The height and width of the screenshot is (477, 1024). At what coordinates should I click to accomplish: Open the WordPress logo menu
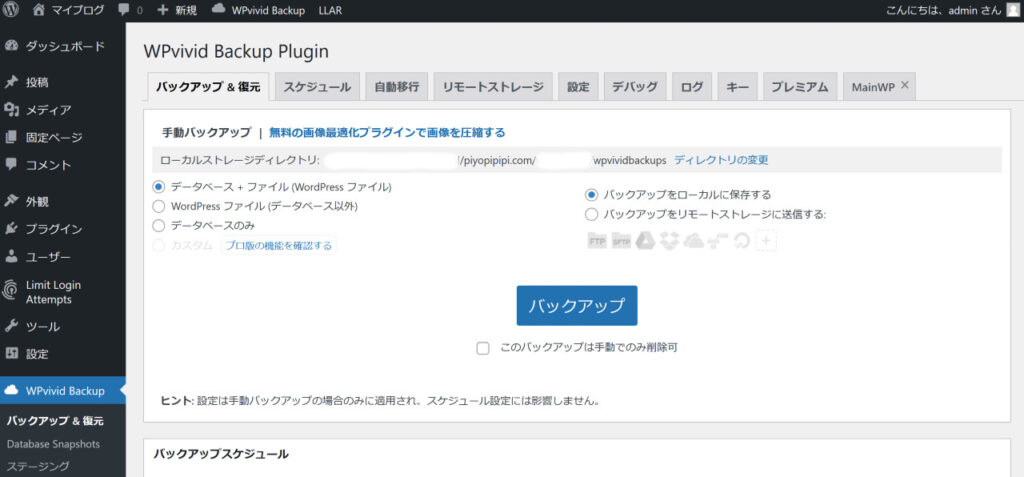pos(11,10)
